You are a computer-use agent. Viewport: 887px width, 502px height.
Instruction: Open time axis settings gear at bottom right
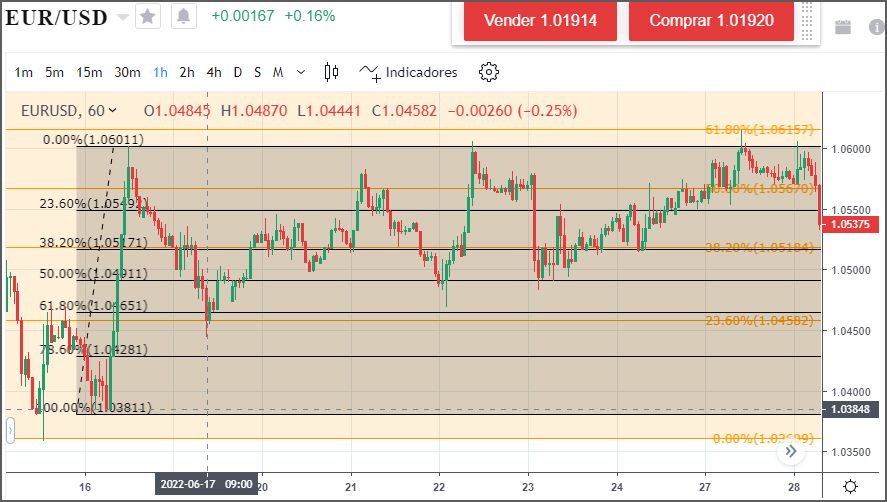pos(850,486)
